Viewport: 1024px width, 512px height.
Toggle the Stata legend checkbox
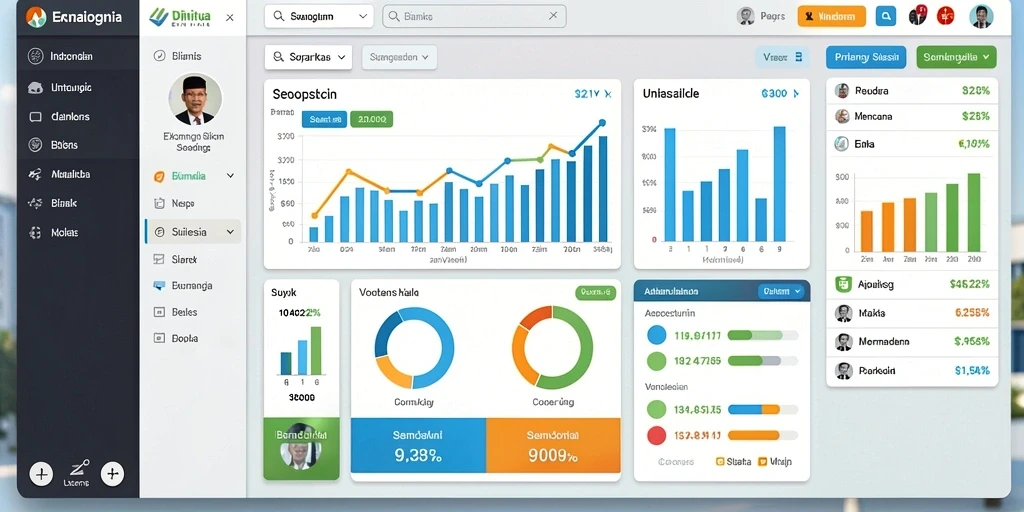point(720,462)
